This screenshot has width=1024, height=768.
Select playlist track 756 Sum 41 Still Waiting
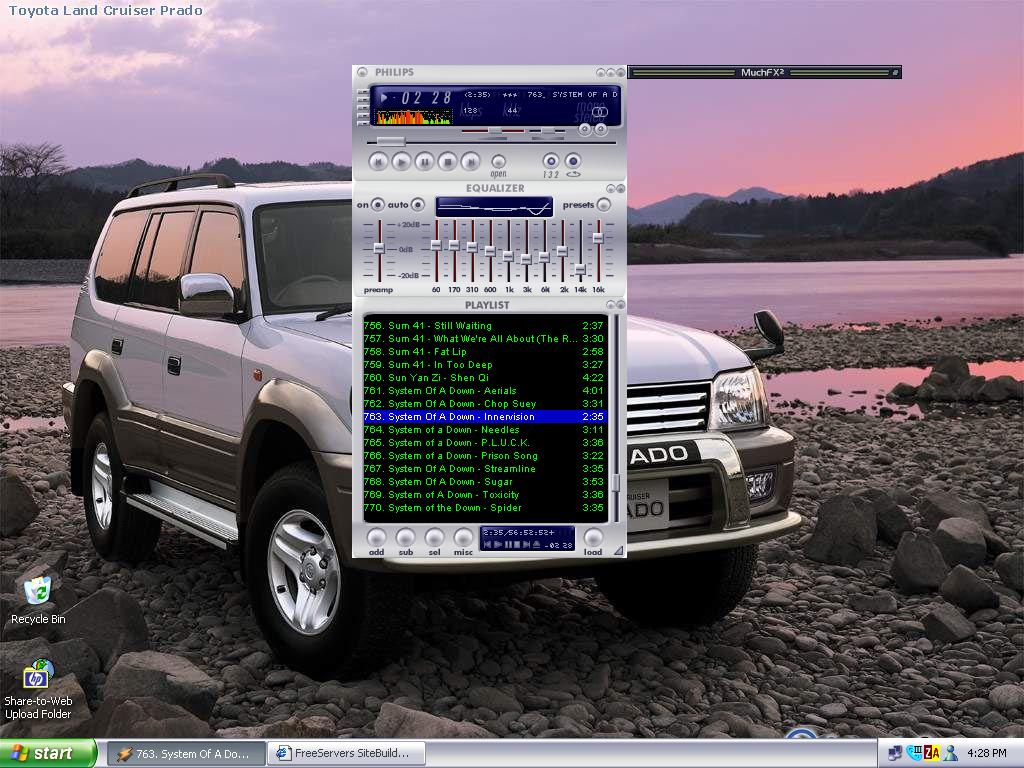coord(484,325)
